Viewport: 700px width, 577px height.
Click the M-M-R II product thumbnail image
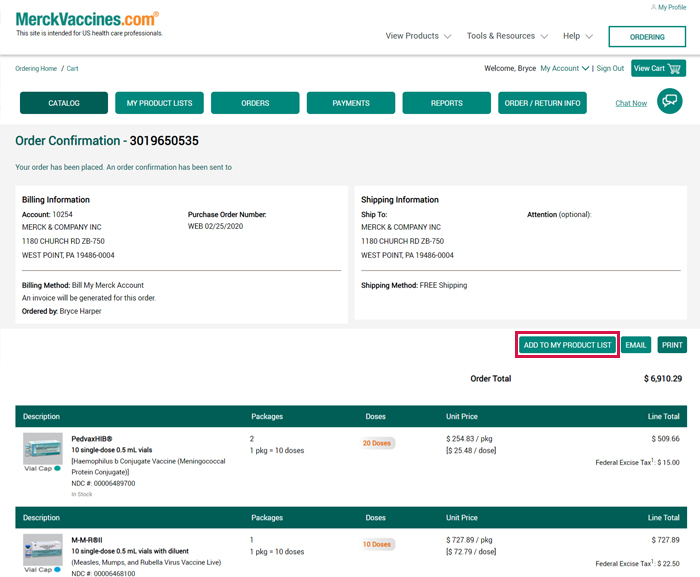43,550
